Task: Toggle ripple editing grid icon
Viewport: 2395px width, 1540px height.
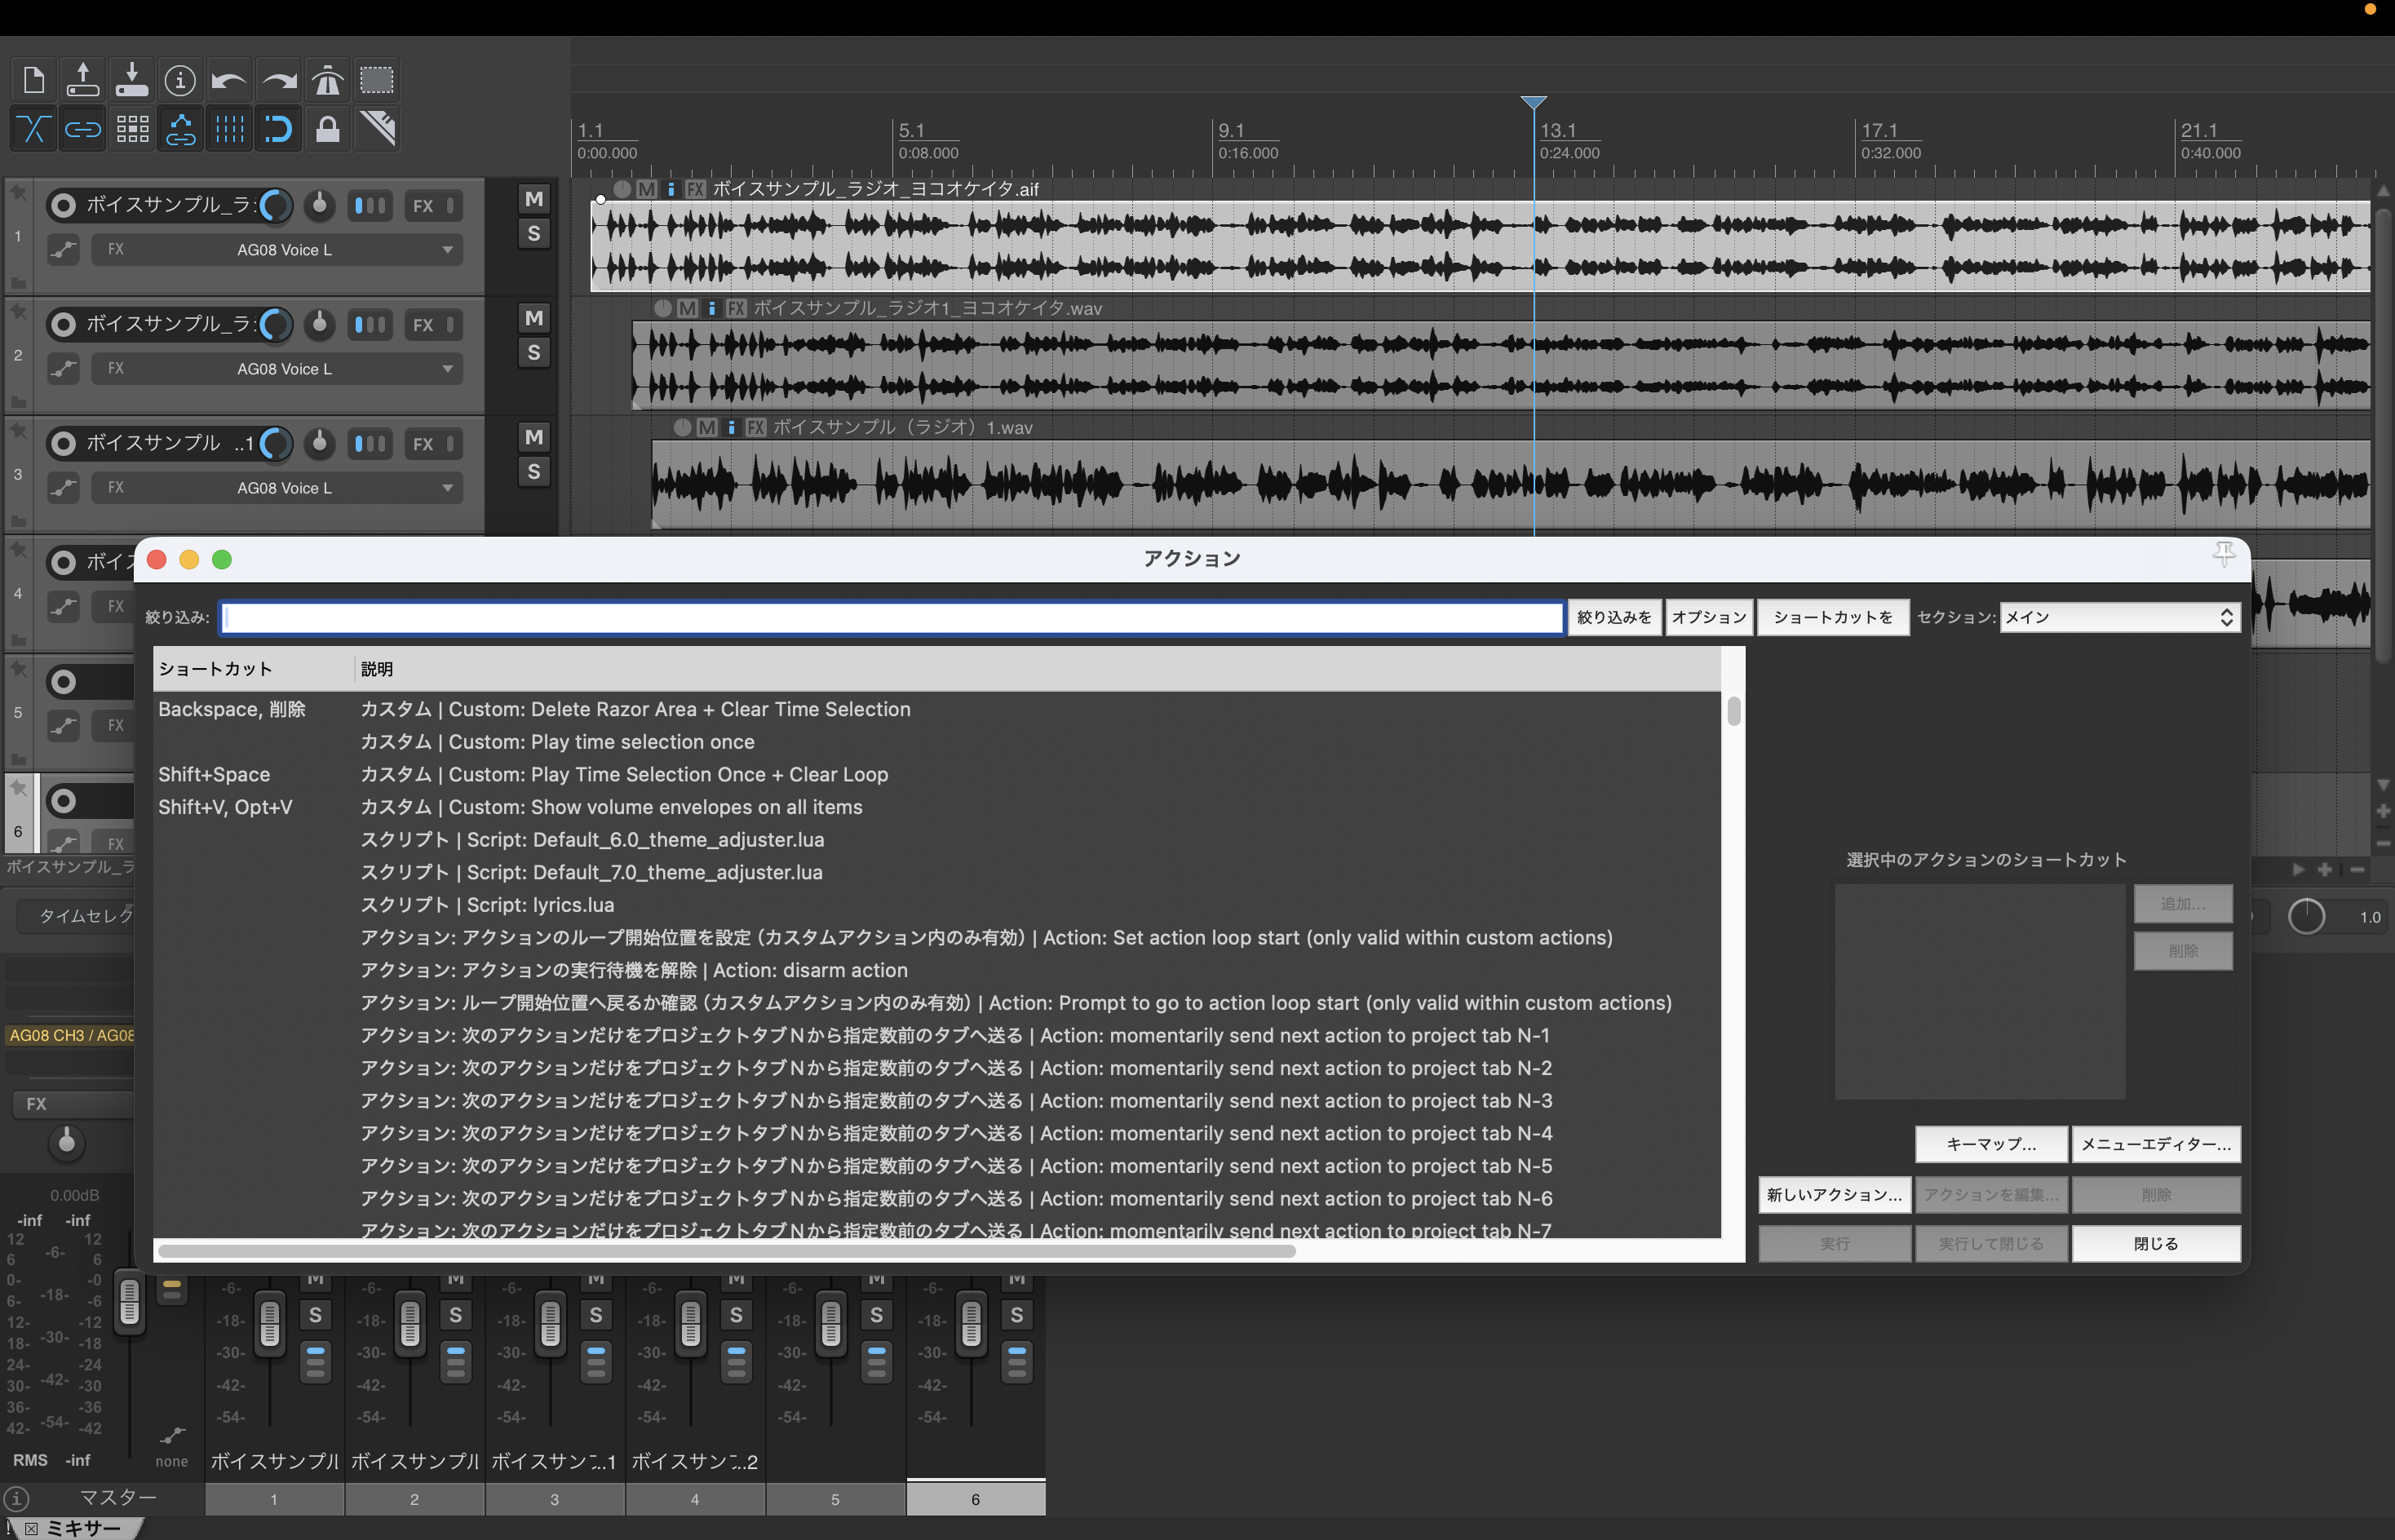Action: 131,128
